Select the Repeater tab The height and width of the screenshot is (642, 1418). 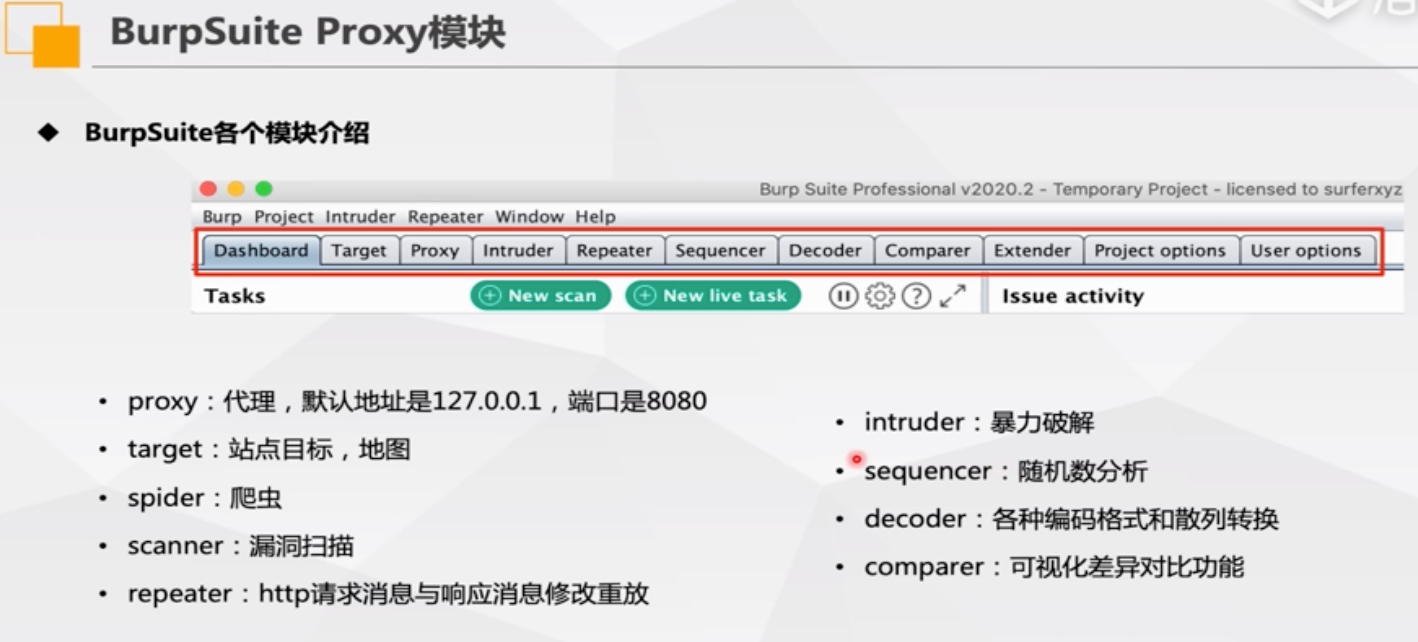[614, 250]
